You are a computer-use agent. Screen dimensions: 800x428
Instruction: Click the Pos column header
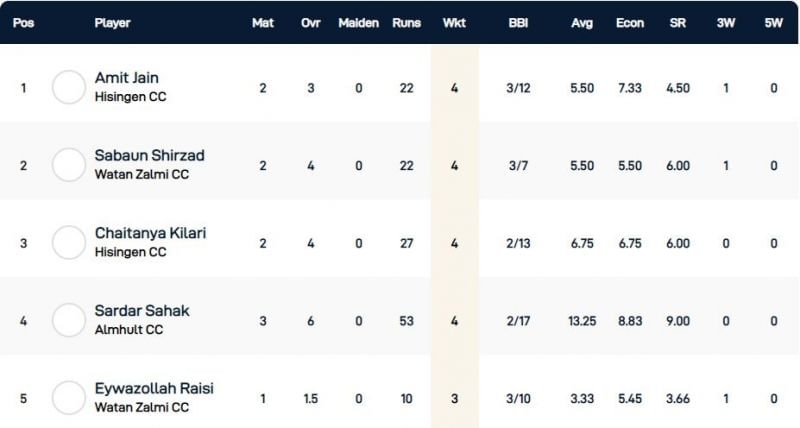click(24, 22)
